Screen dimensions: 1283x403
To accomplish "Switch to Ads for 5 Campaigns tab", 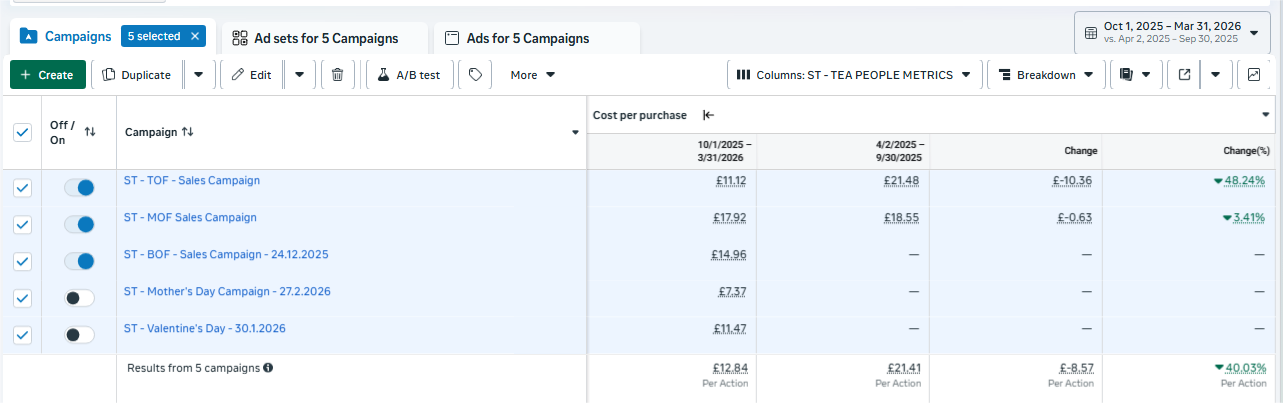I will (517, 38).
